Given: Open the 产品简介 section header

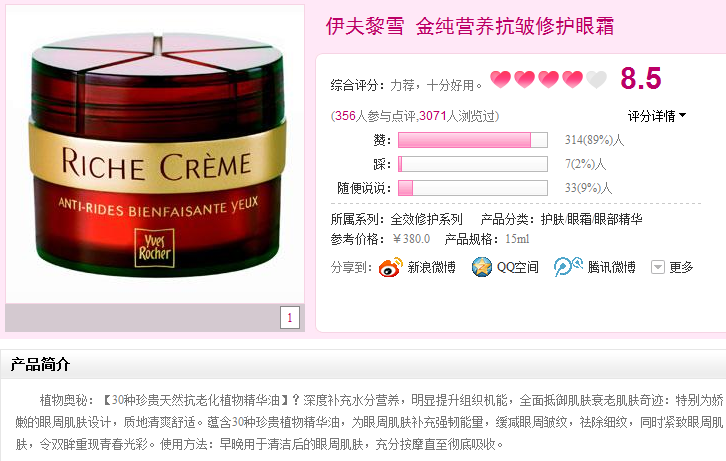Looking at the screenshot, I should (40, 364).
